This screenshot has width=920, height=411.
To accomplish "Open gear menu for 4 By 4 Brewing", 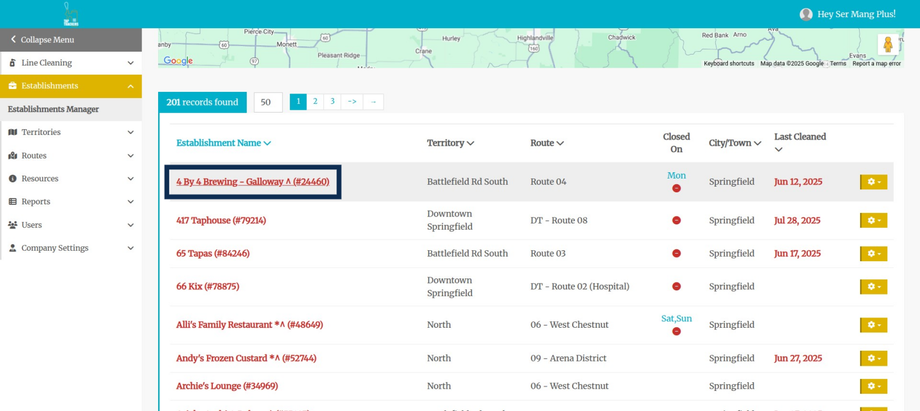I will point(874,182).
